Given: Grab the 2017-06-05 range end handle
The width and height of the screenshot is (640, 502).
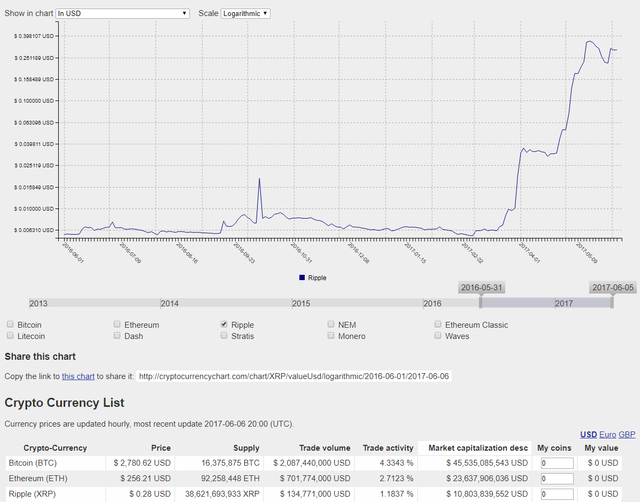Looking at the screenshot, I should (612, 302).
